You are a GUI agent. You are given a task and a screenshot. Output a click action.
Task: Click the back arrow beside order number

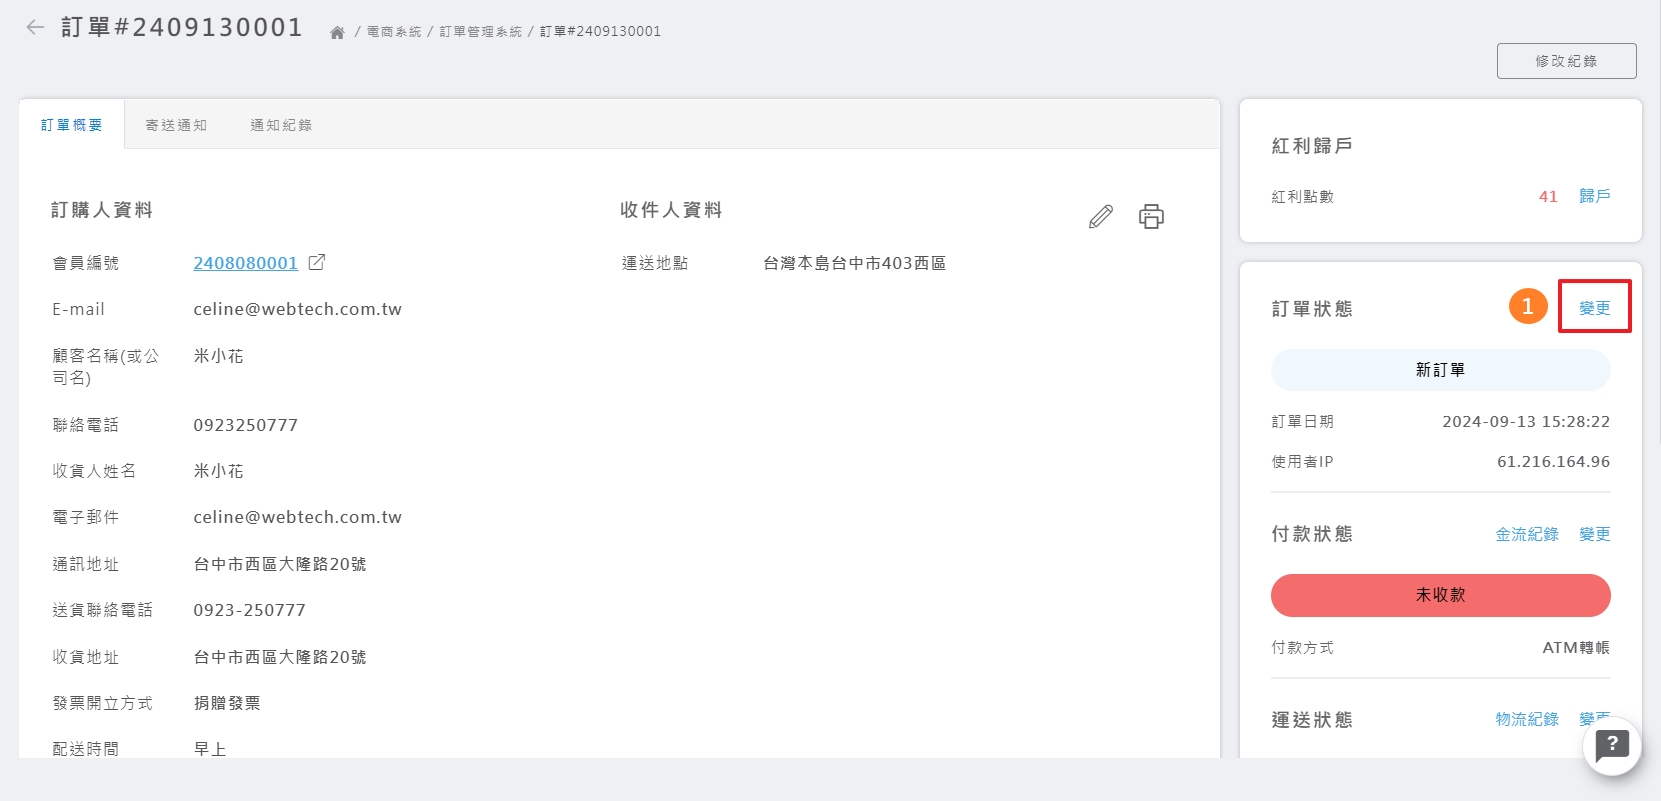35,28
